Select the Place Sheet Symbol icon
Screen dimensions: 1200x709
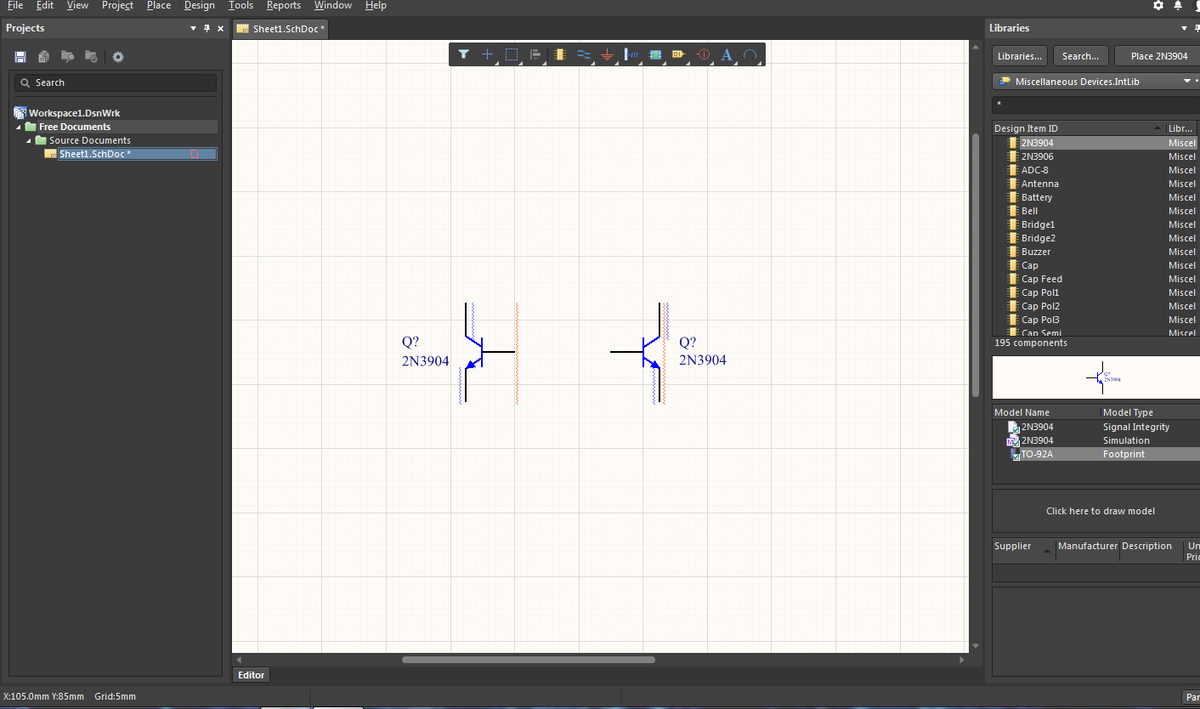pyautogui.click(x=655, y=54)
